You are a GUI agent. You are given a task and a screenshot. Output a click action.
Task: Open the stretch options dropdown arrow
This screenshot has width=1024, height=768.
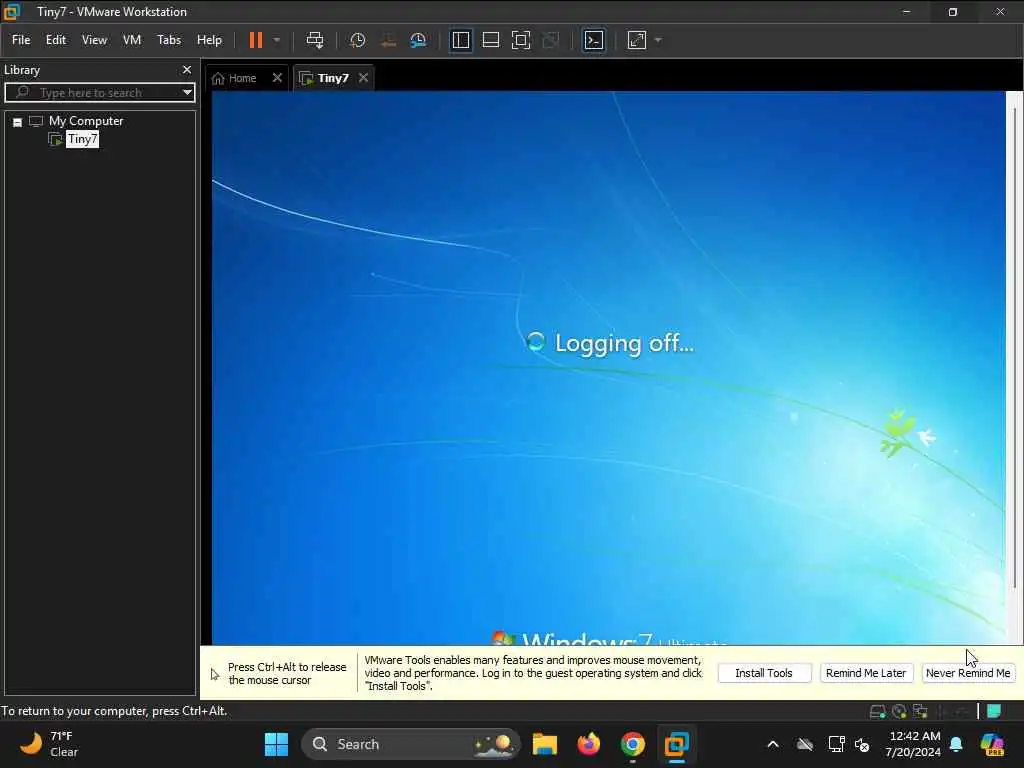tap(658, 40)
